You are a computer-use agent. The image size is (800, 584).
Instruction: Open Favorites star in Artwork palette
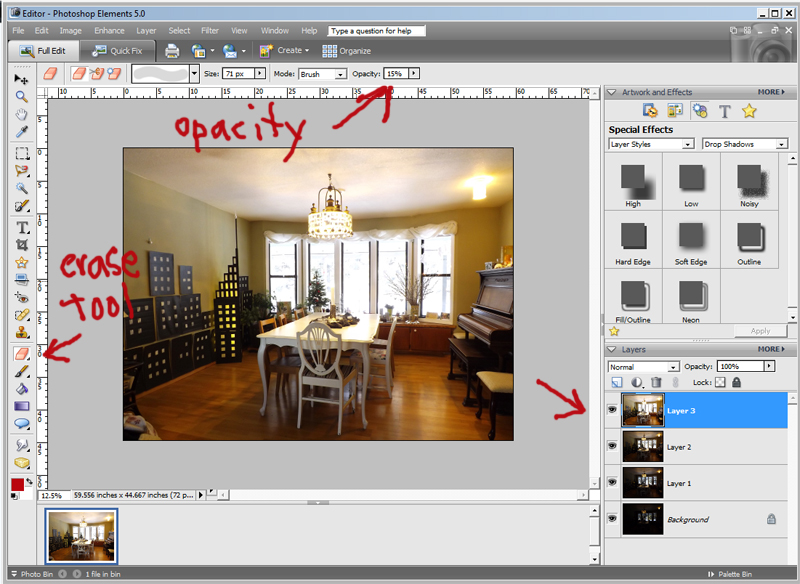coord(749,111)
